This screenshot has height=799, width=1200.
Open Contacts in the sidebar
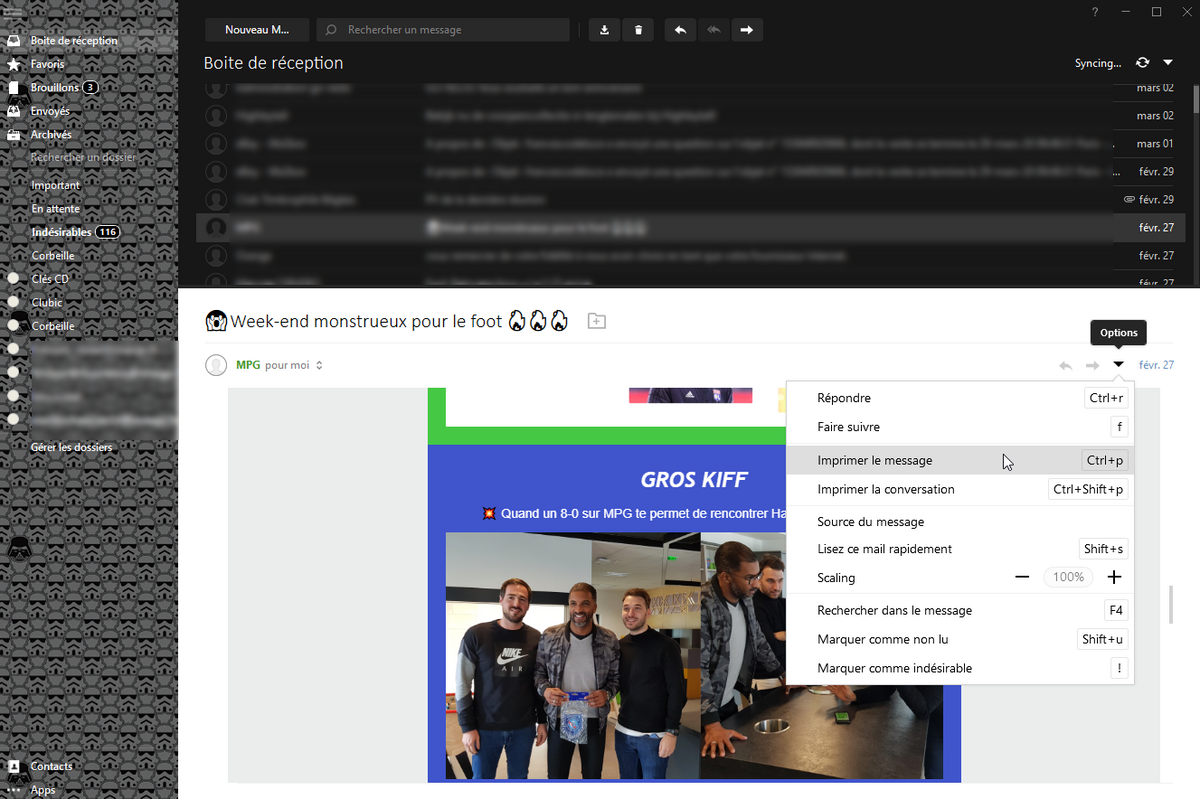[x=52, y=766]
